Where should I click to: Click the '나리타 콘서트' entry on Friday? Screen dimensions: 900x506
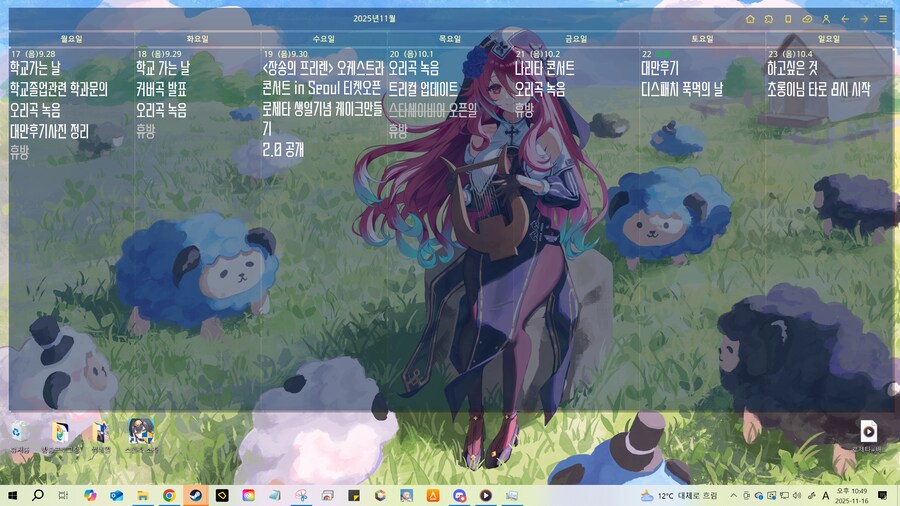point(545,68)
